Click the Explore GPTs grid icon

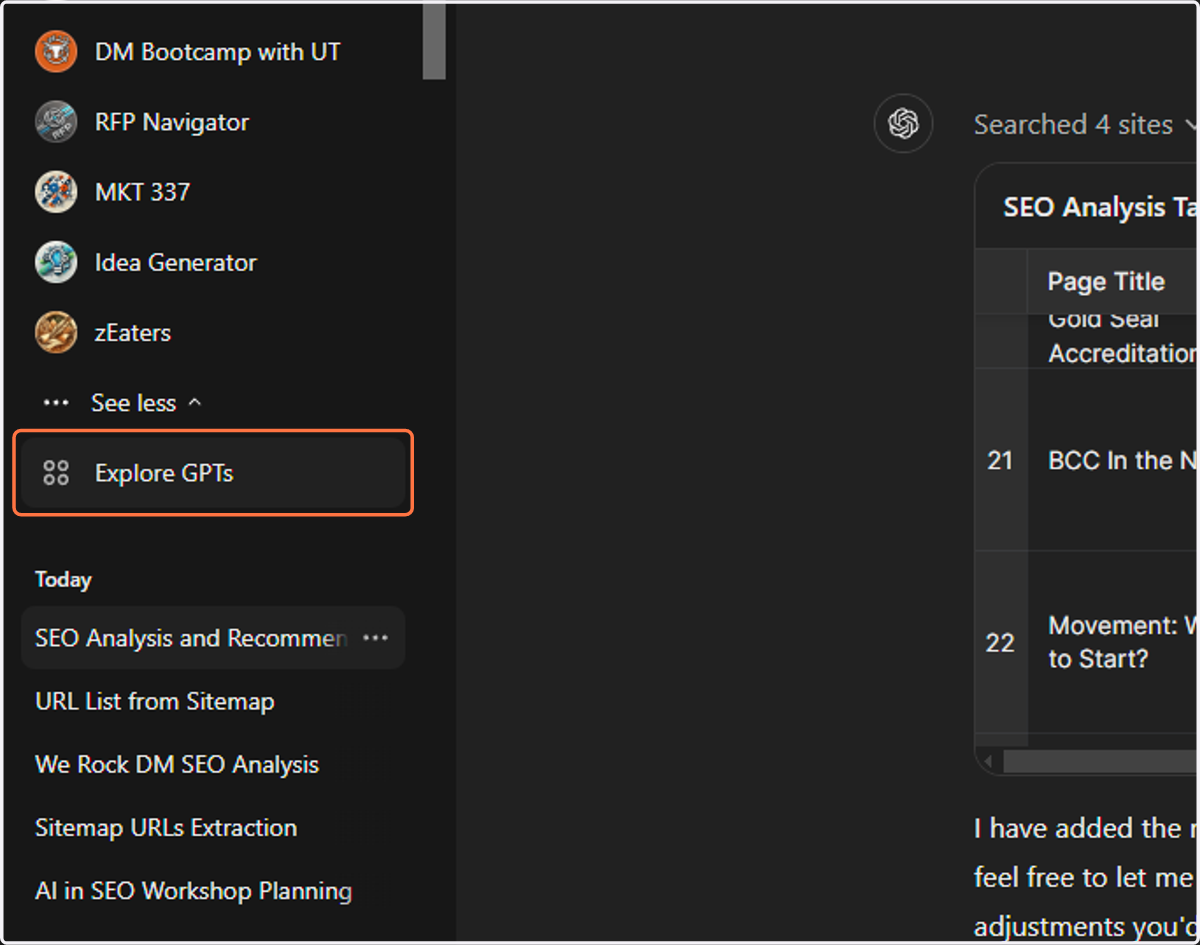pyautogui.click(x=56, y=473)
